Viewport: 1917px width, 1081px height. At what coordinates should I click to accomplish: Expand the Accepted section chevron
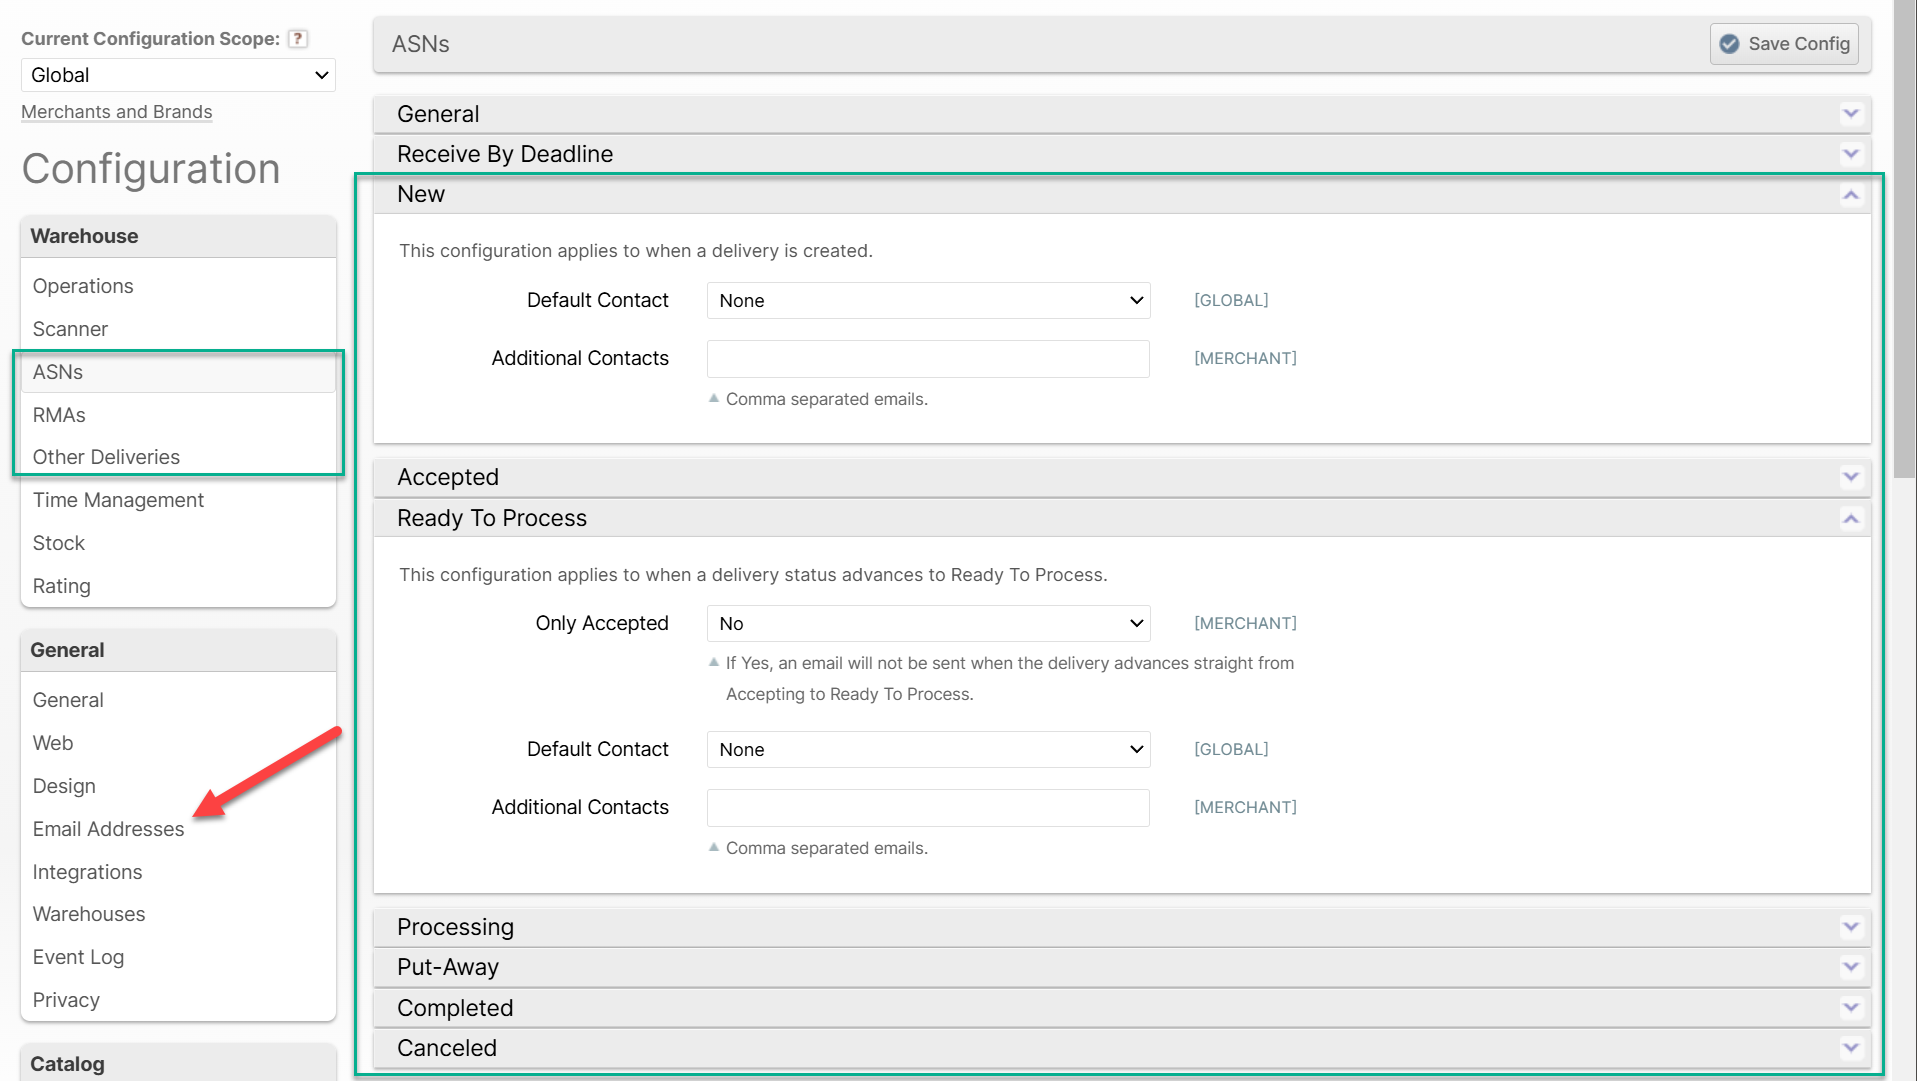coord(1850,477)
